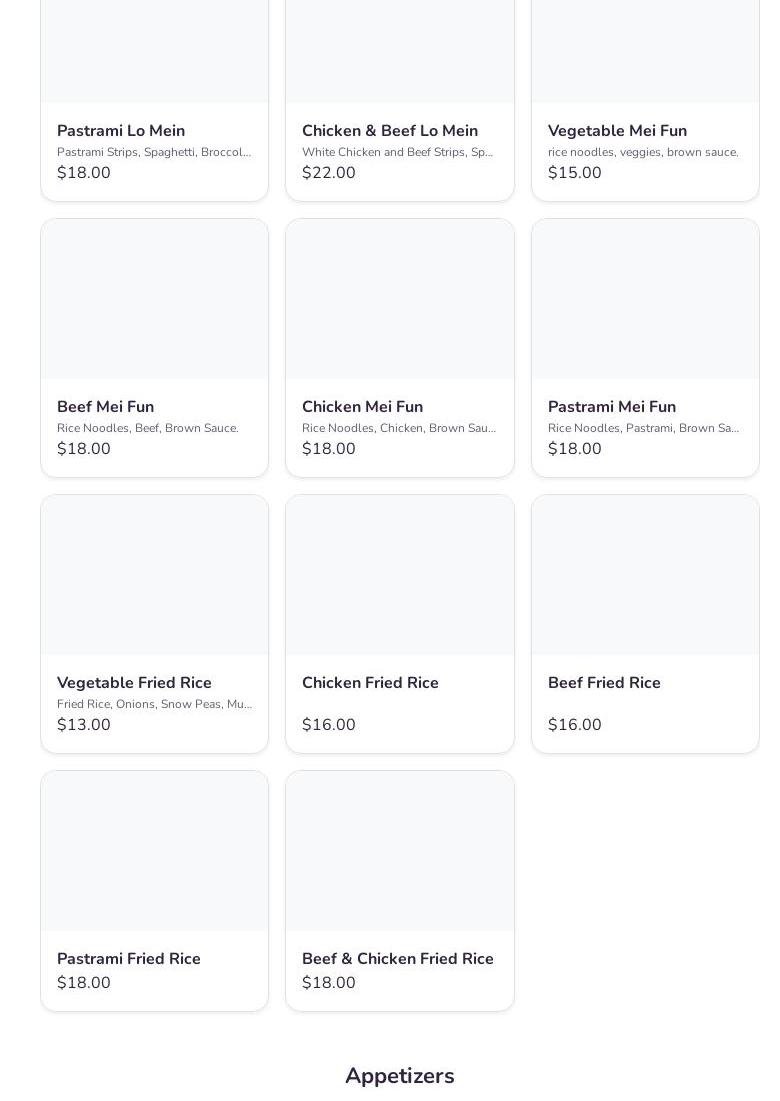
Task: Click the Vegetable Mei Fun title
Action: [617, 131]
